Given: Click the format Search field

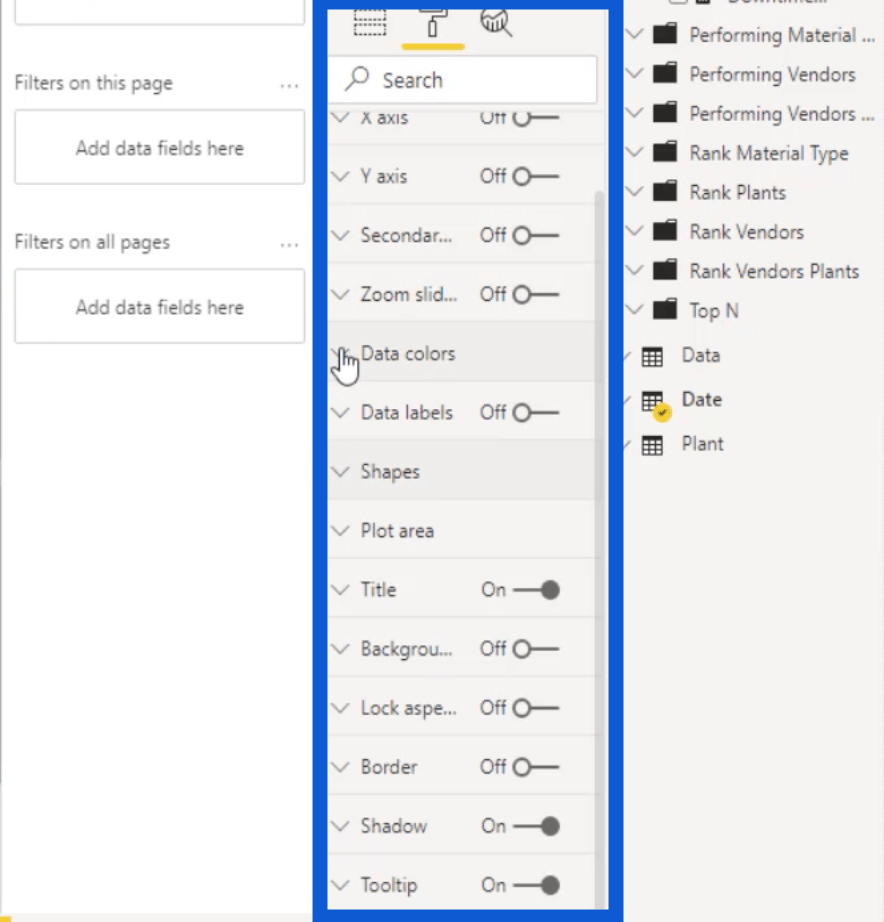Looking at the screenshot, I should point(462,80).
